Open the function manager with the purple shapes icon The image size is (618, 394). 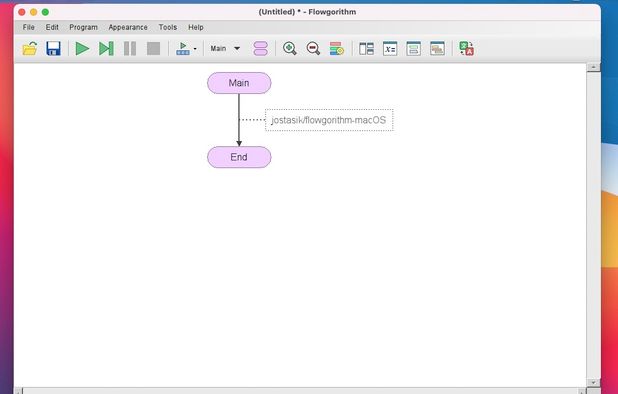(261, 48)
